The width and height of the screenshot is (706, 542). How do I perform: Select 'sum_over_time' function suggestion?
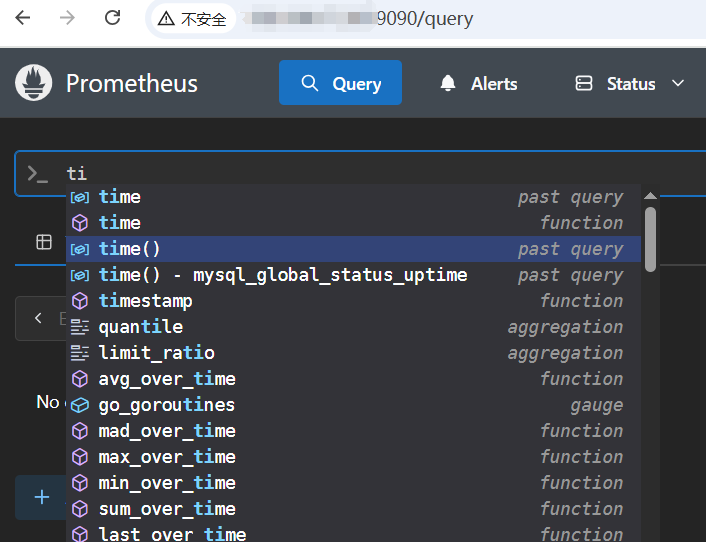(x=353, y=509)
